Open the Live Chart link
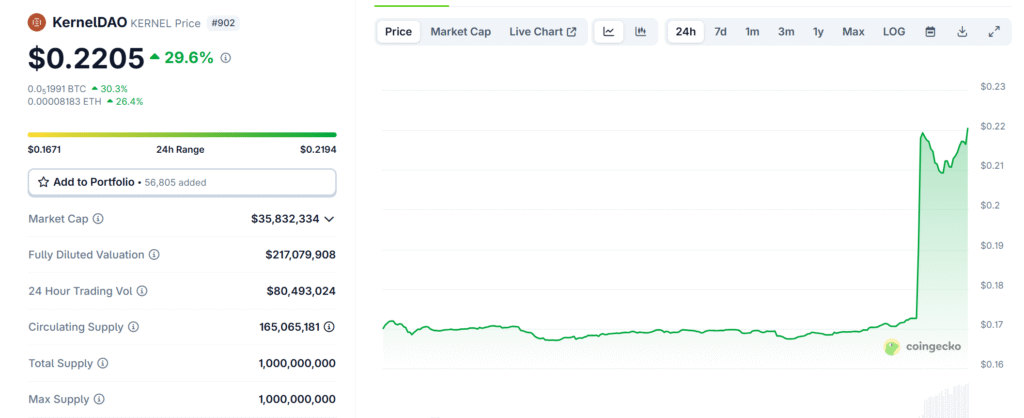This screenshot has height=418, width=1024. pos(542,32)
